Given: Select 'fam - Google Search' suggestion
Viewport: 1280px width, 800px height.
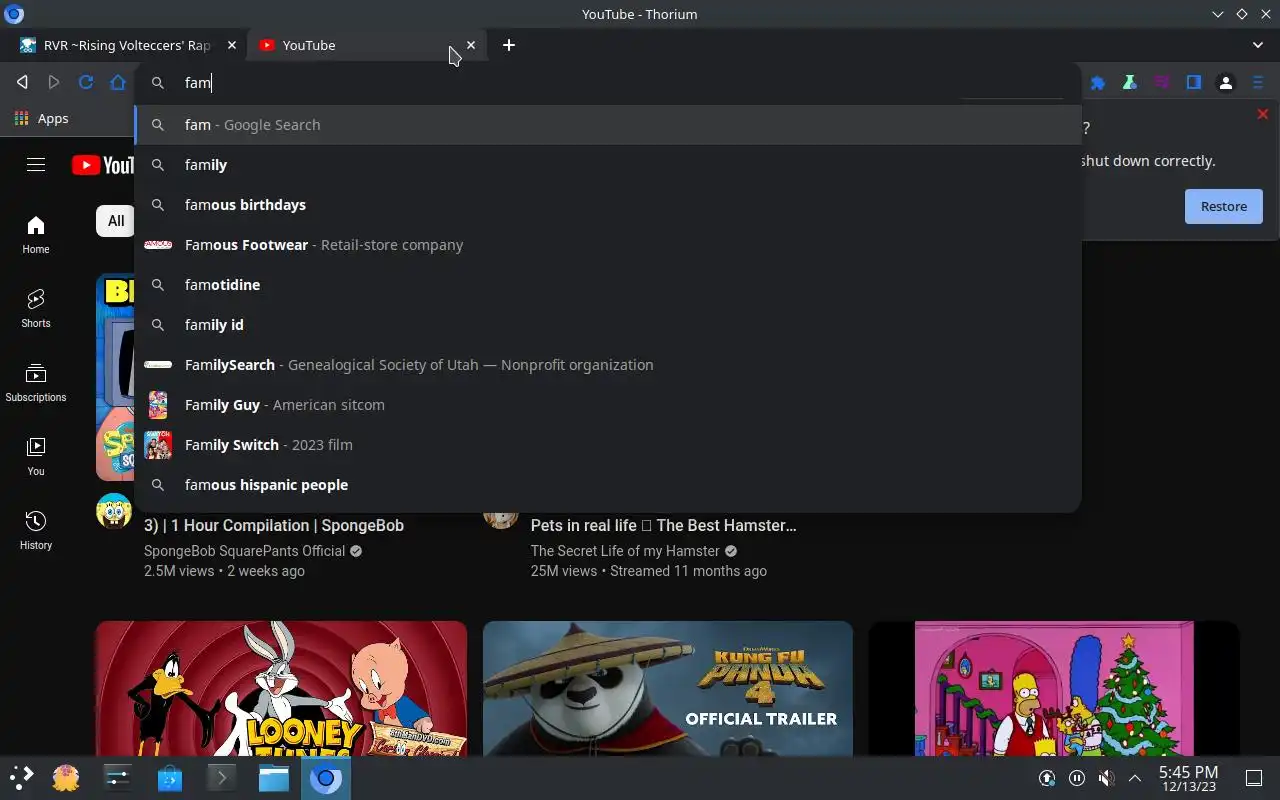Looking at the screenshot, I should (608, 125).
